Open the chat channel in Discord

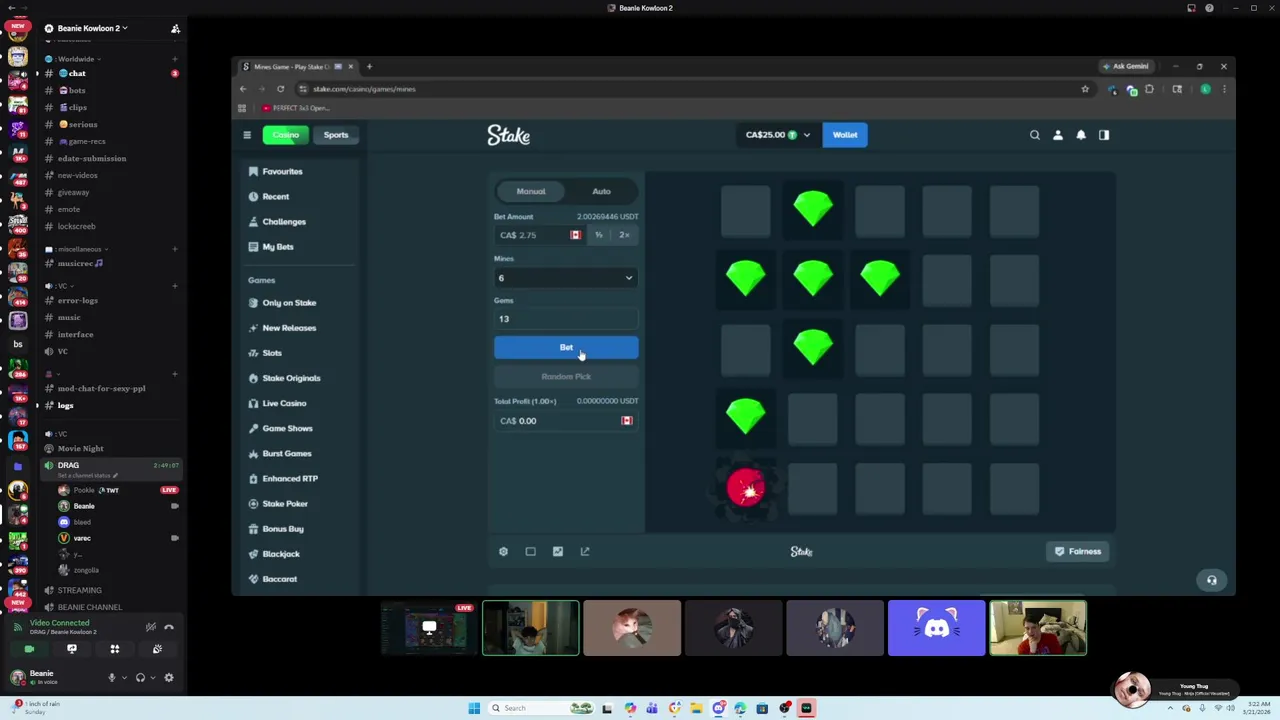coord(77,74)
